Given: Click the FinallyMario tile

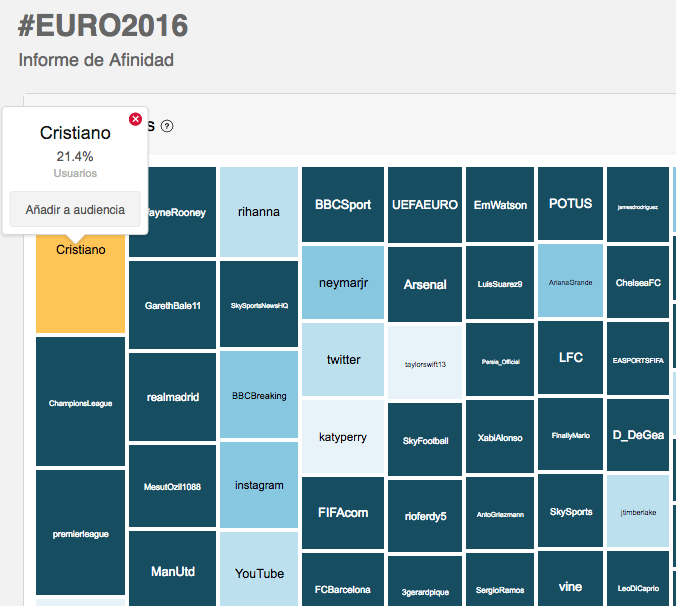Looking at the screenshot, I should [570, 434].
